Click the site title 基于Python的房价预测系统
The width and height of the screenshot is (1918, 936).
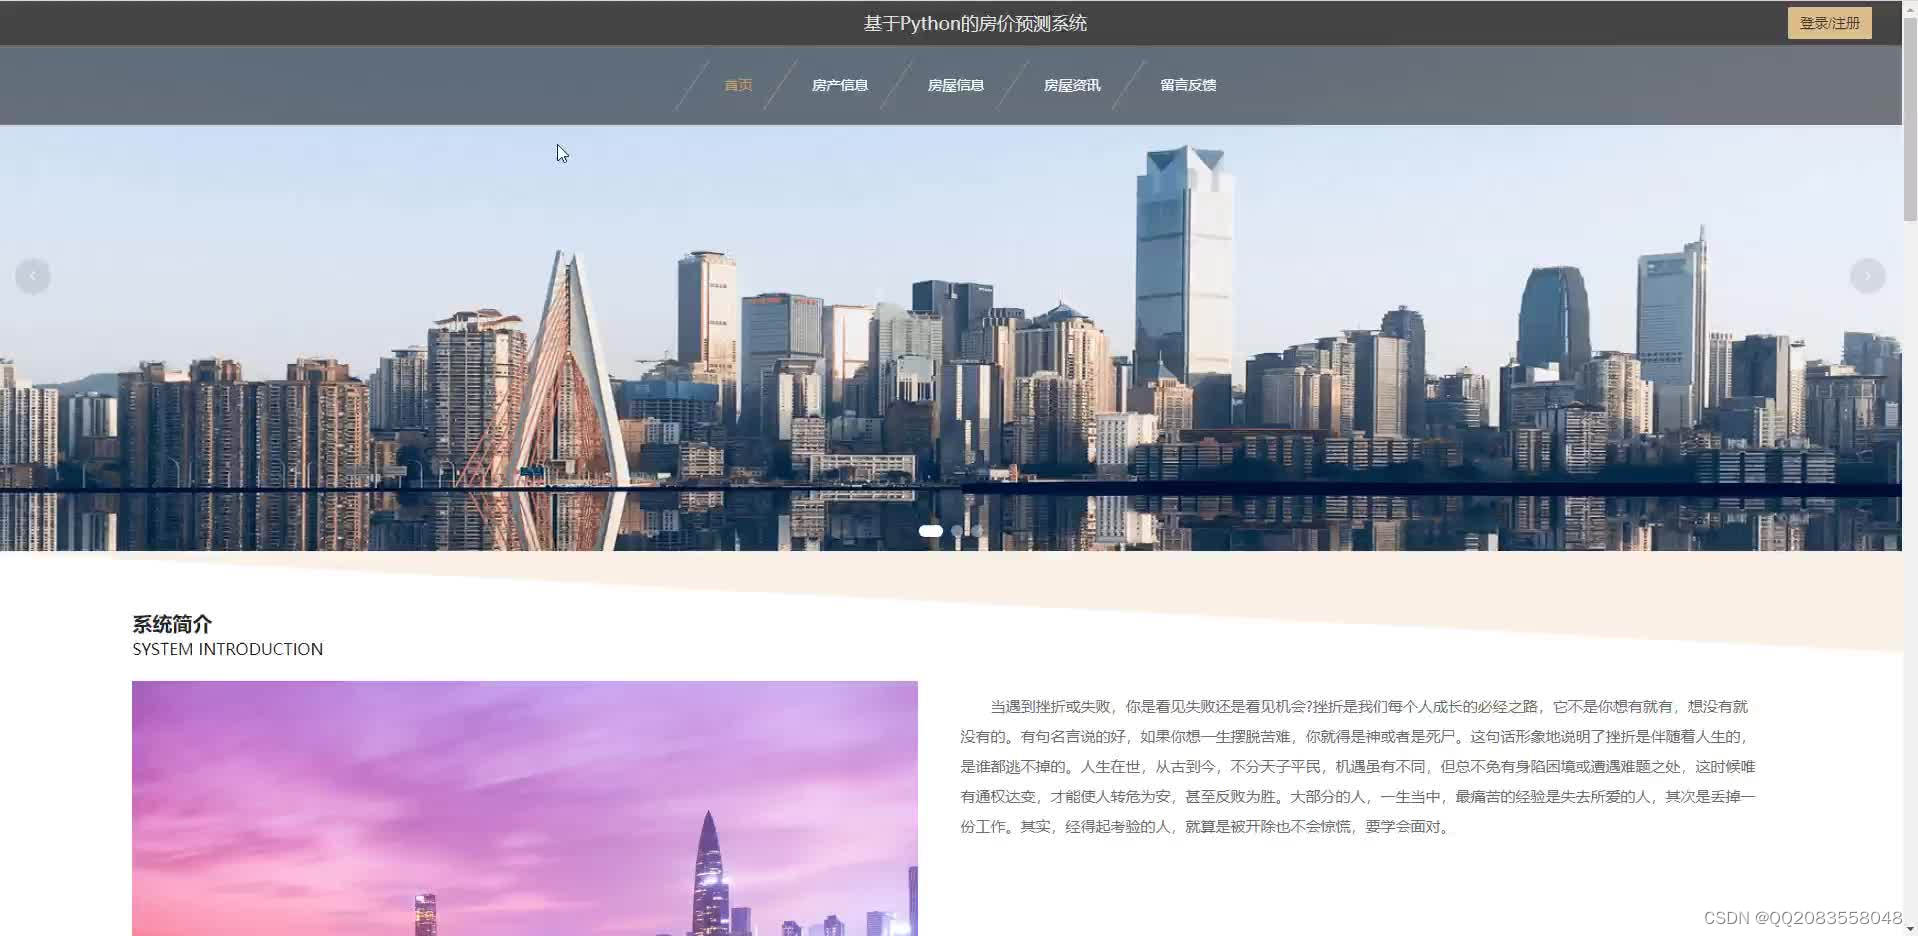[974, 22]
